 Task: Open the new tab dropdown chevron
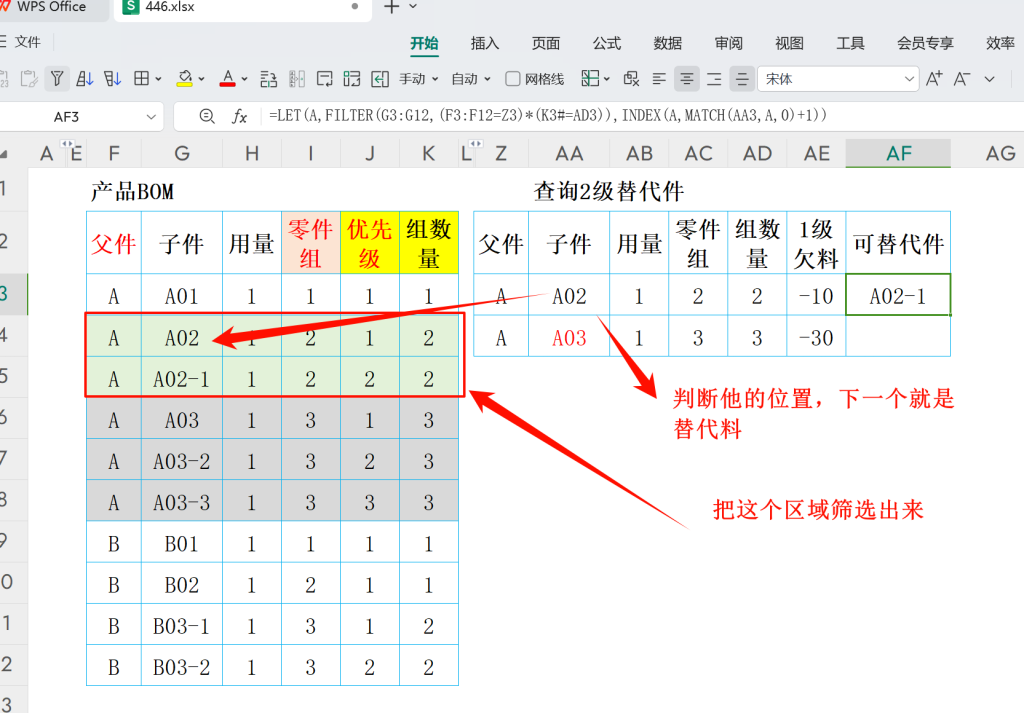point(413,7)
